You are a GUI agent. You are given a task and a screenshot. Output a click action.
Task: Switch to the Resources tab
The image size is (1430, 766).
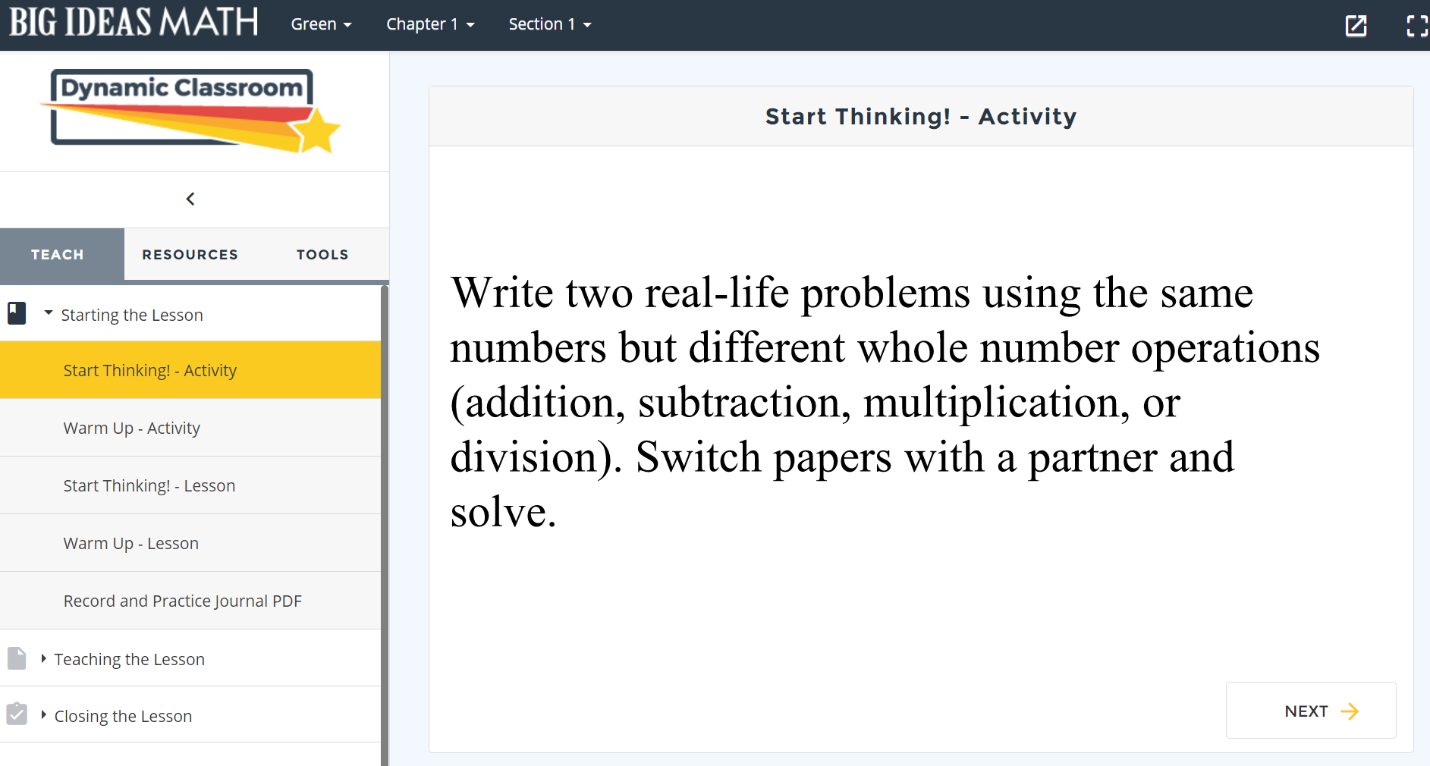click(x=190, y=254)
